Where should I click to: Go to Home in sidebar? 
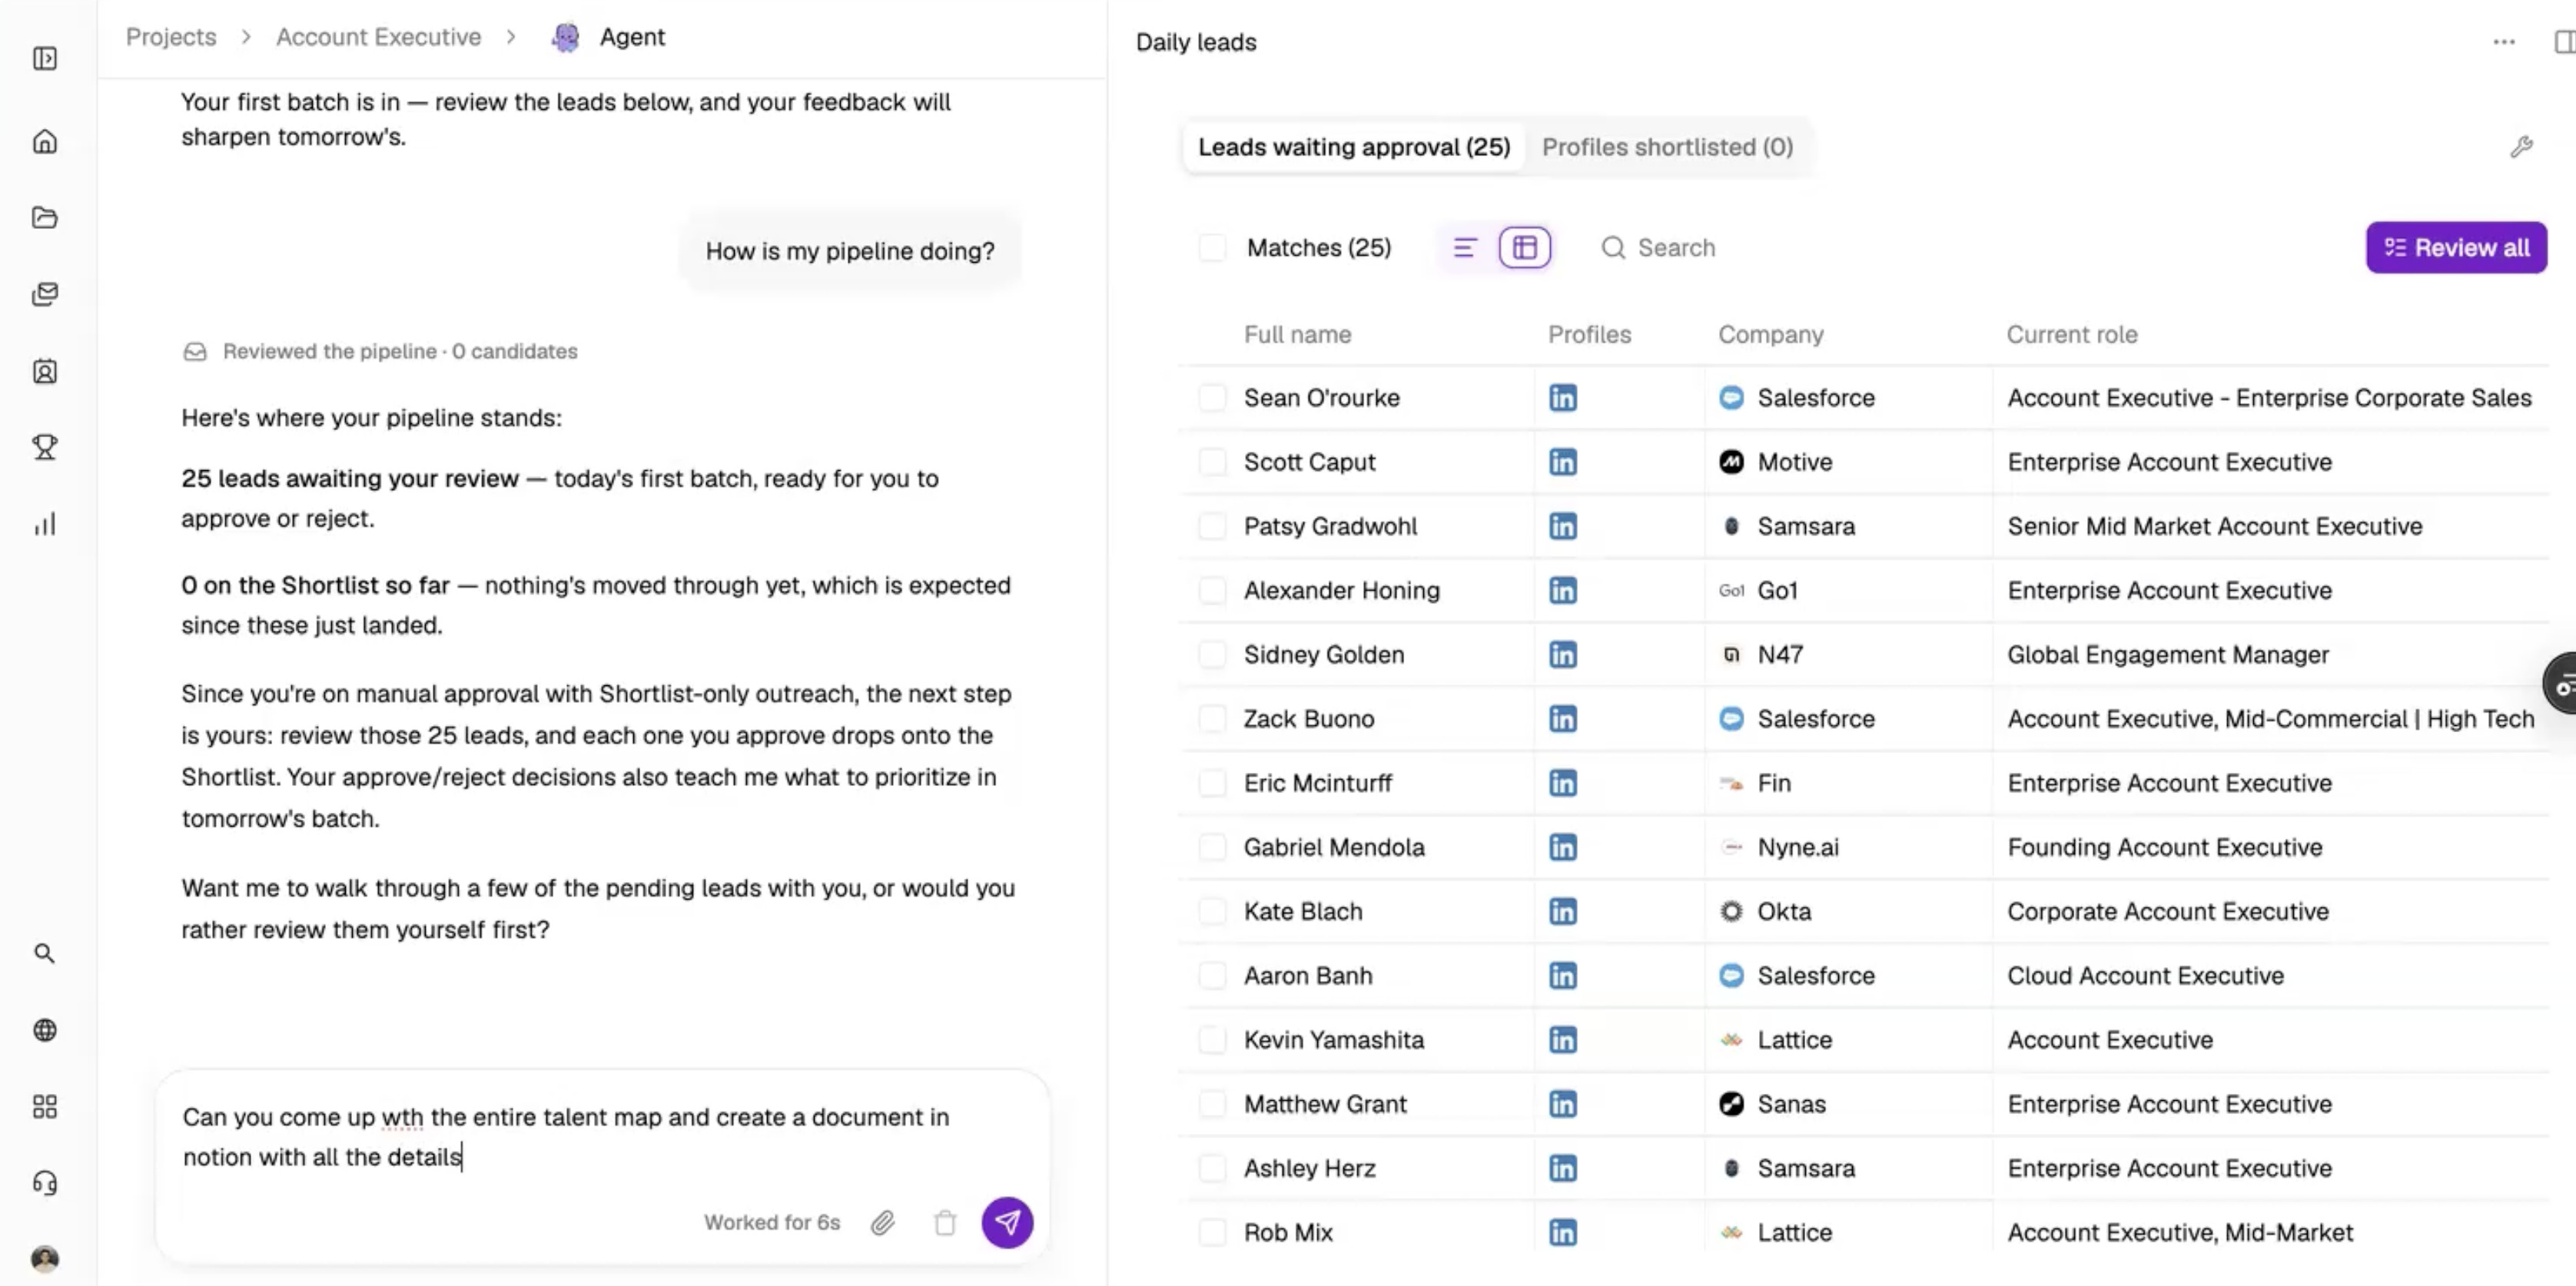pos(45,142)
